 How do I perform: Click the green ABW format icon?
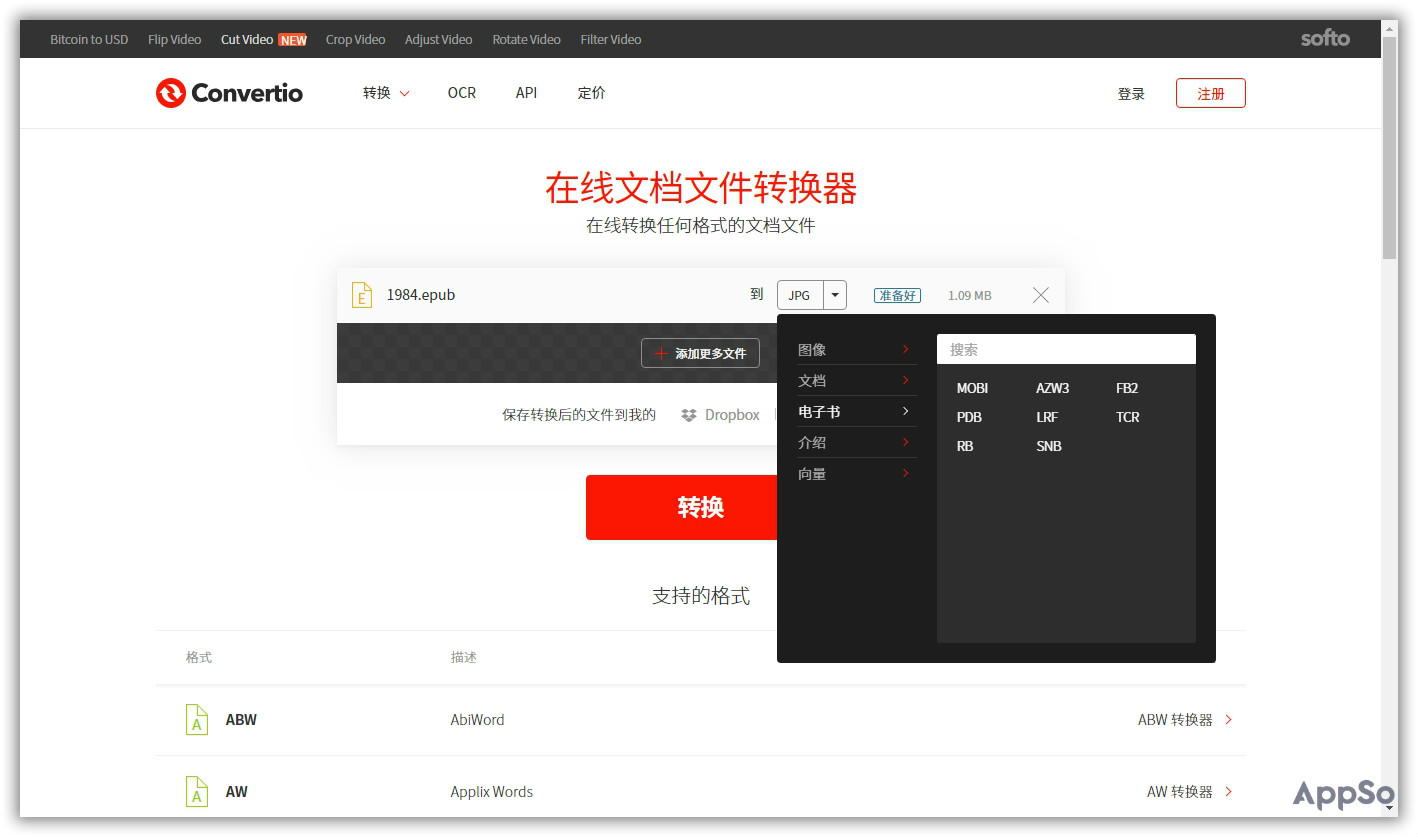(x=196, y=719)
